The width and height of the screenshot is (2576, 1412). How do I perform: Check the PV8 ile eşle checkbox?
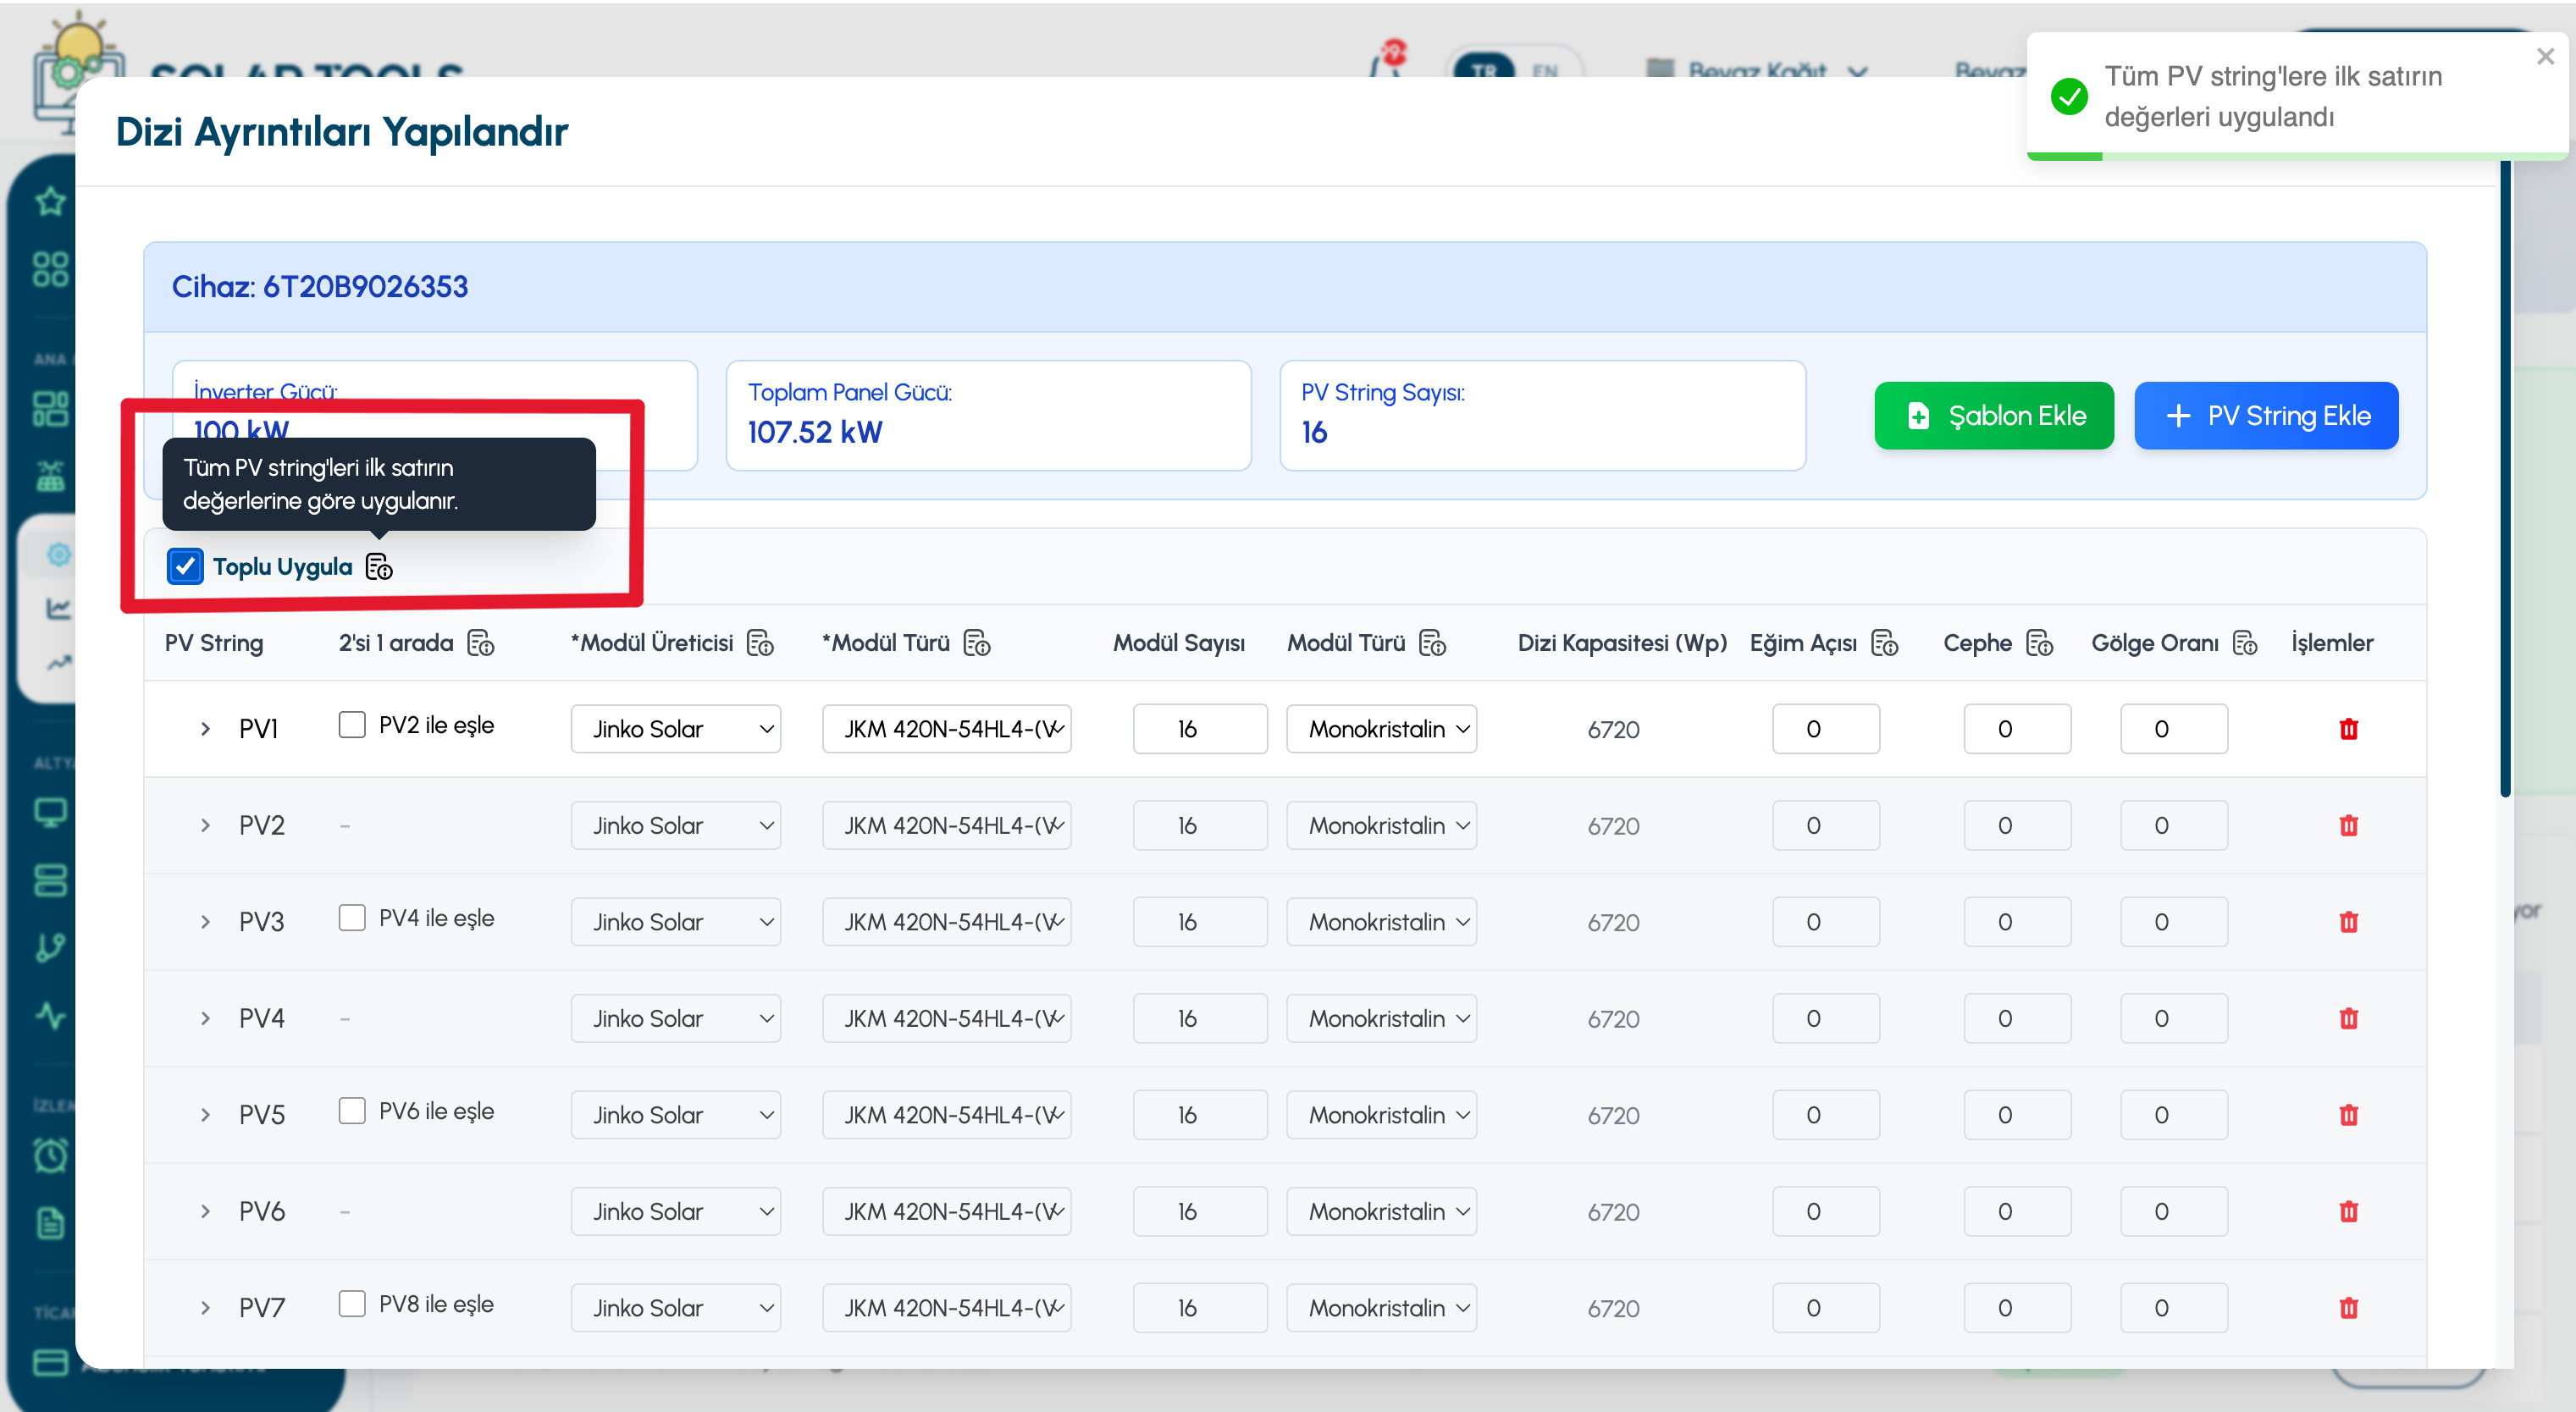pos(352,1304)
